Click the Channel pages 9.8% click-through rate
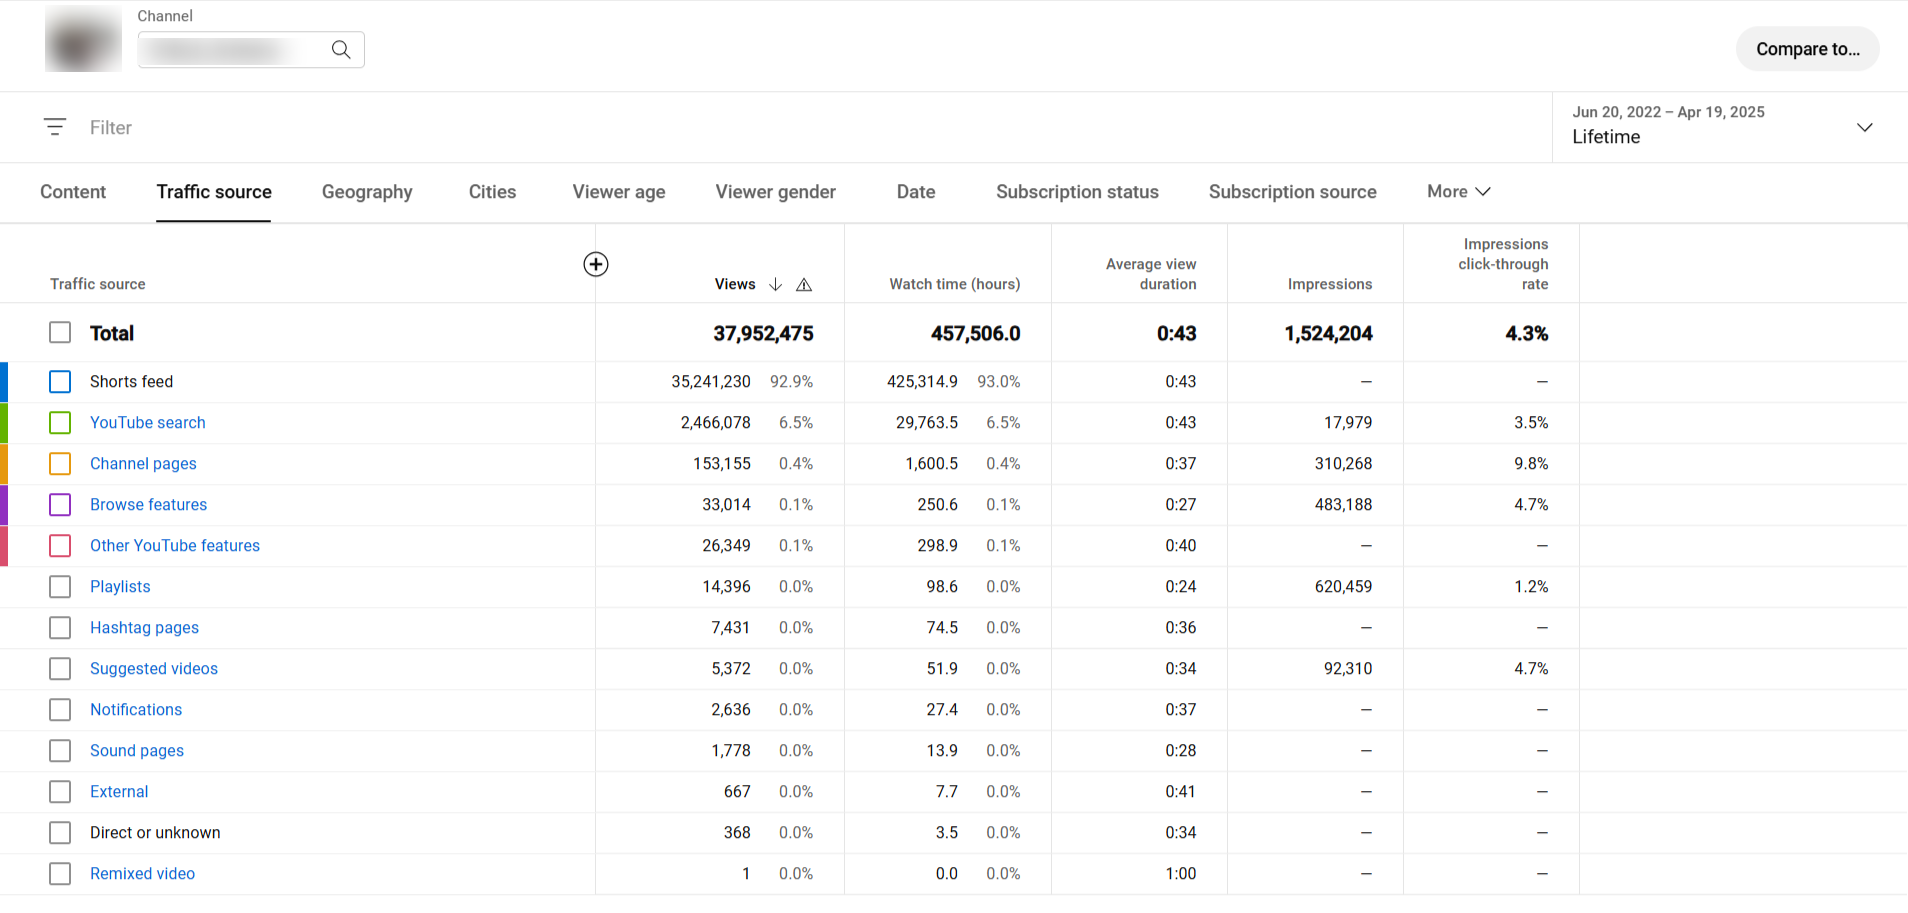This screenshot has height=913, width=1908. tap(1531, 463)
